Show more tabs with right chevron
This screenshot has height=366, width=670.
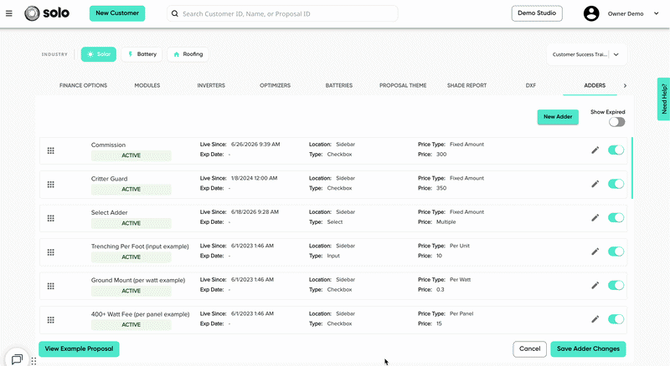click(625, 85)
